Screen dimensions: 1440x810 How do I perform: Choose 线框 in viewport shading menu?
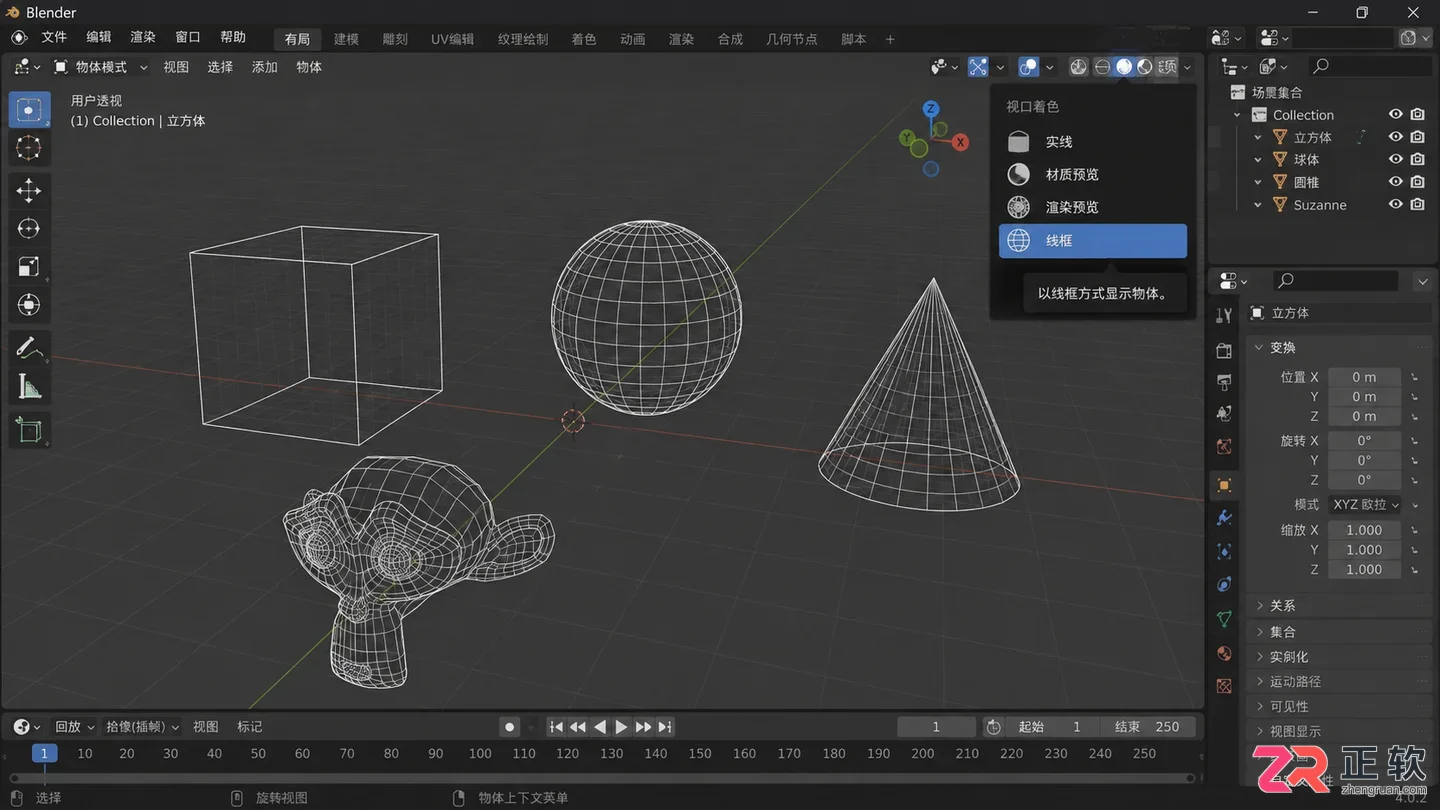(x=1093, y=241)
